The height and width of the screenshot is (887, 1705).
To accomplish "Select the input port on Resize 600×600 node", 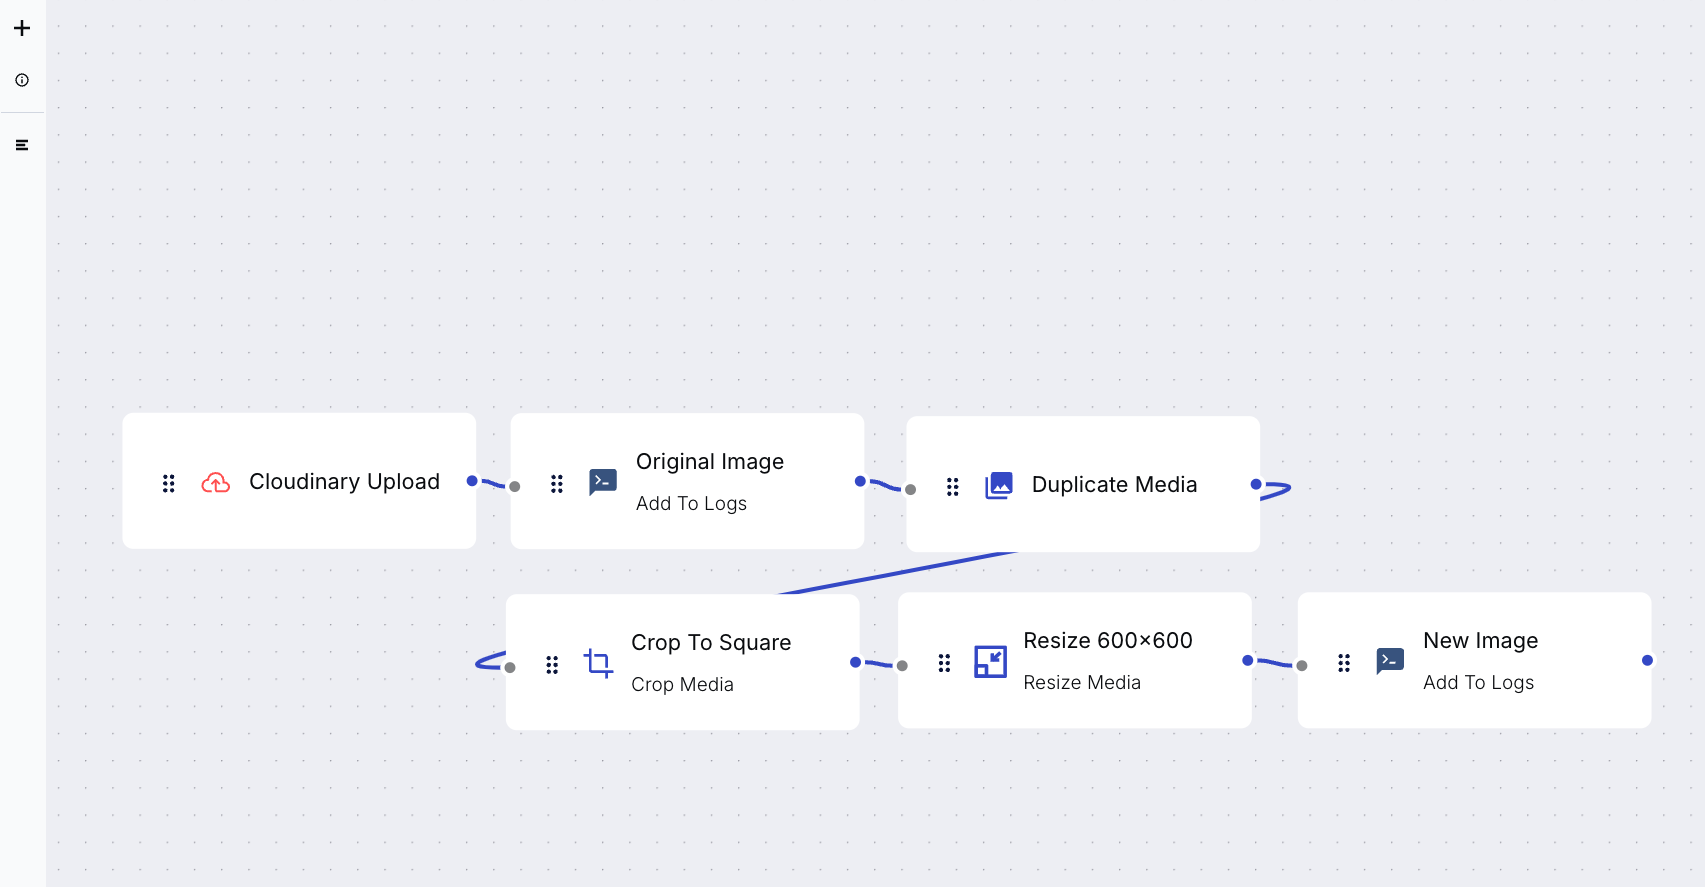I will [902, 665].
